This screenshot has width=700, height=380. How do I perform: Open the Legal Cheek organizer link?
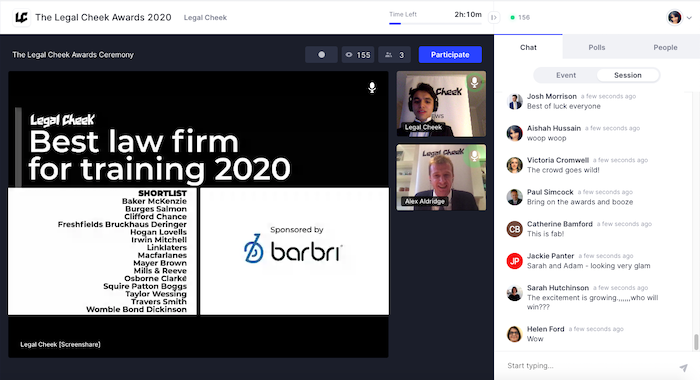205,17
